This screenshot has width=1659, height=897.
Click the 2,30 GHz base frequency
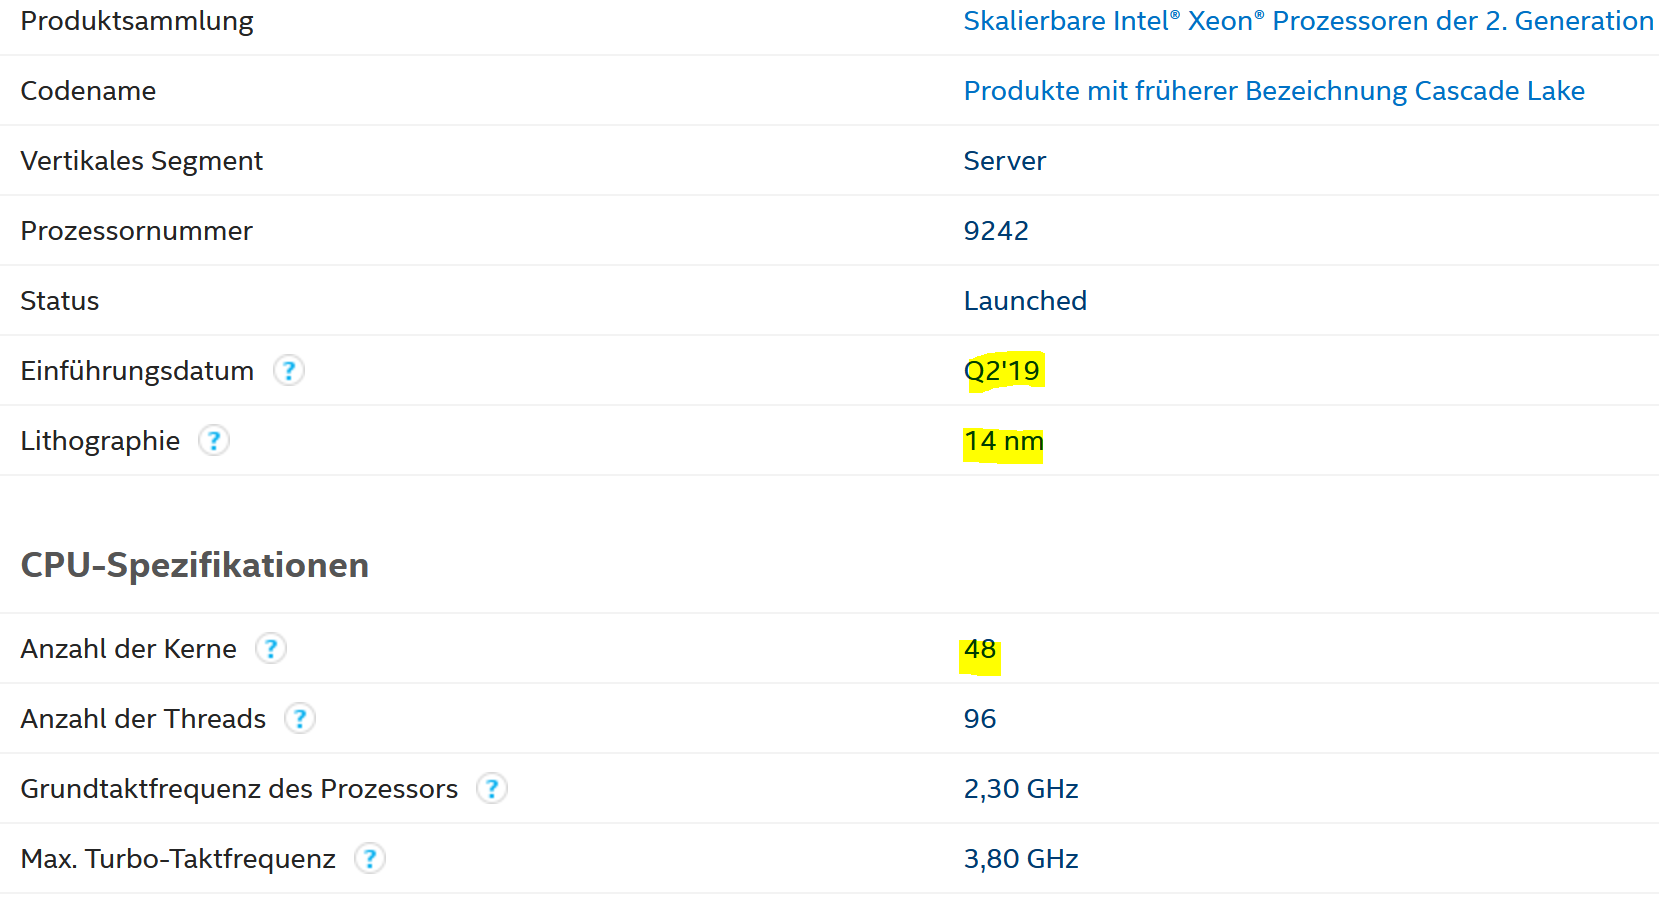pyautogui.click(x=1021, y=789)
